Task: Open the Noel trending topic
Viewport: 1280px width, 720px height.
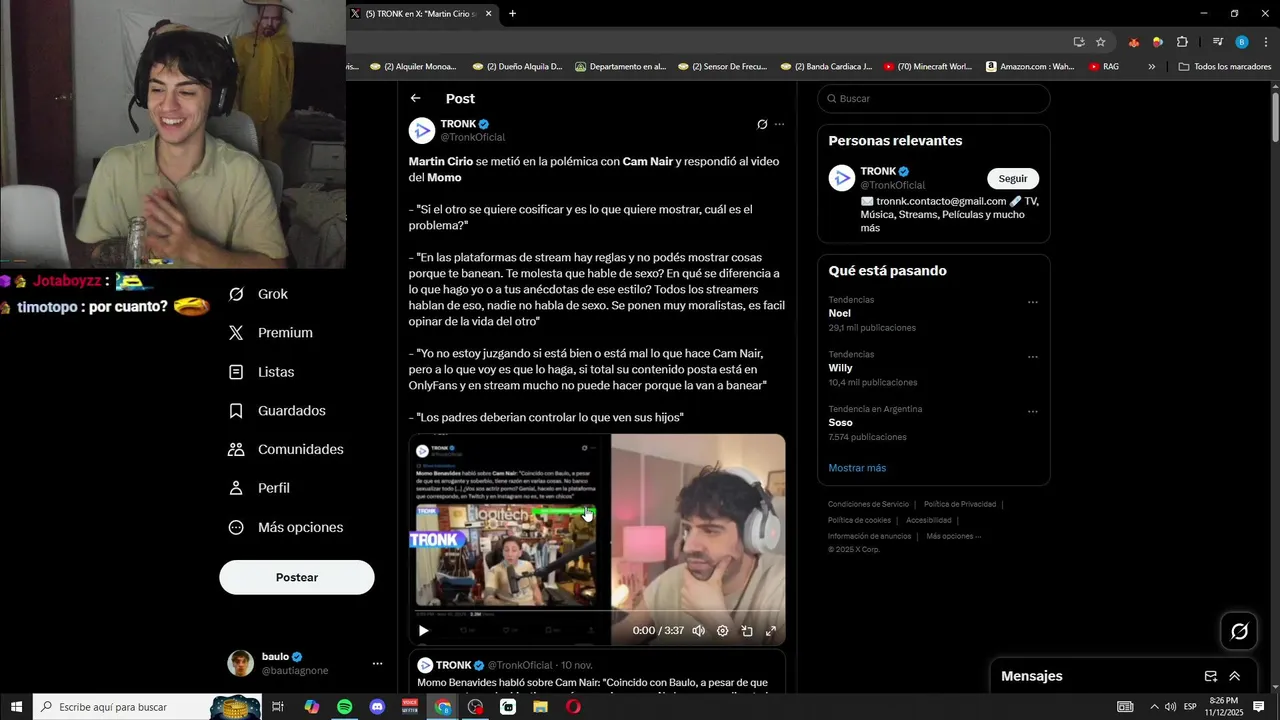Action: 839,313
